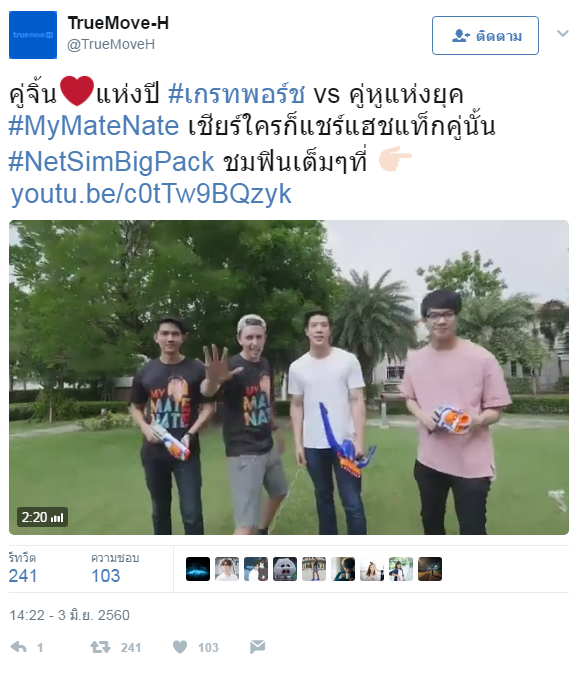Open the white creature liker avatar

(x=285, y=569)
